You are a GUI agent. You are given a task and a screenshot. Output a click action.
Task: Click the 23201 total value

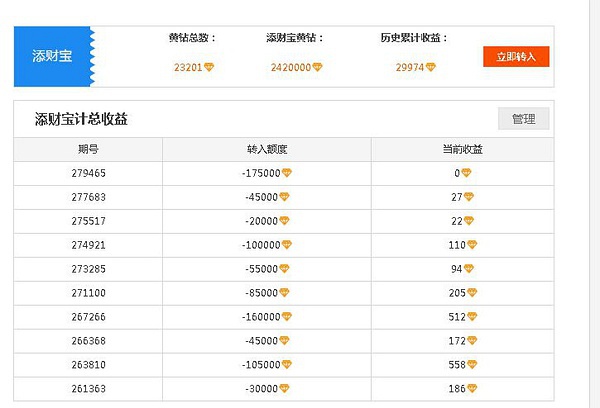point(188,67)
